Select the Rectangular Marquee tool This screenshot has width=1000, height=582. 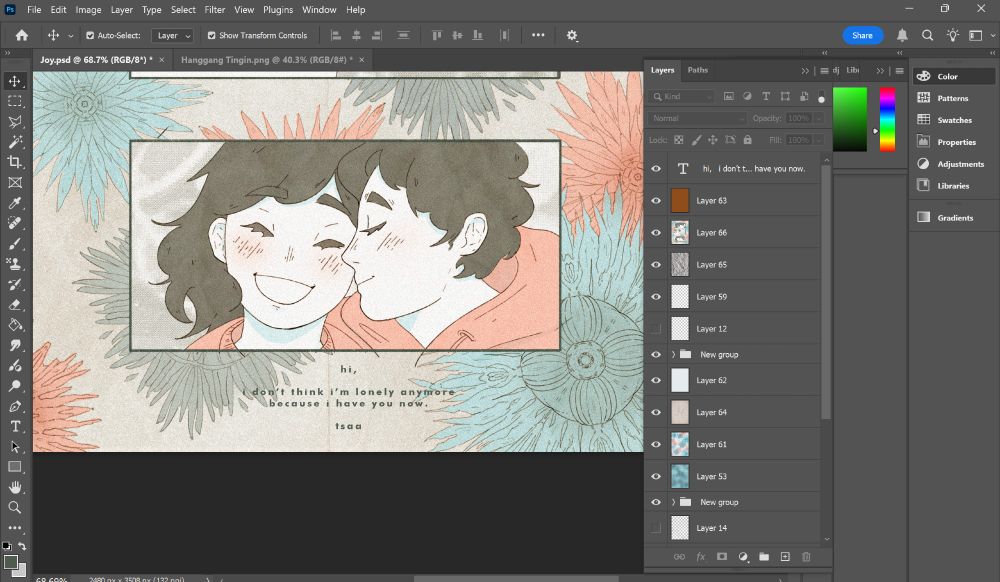click(x=15, y=101)
